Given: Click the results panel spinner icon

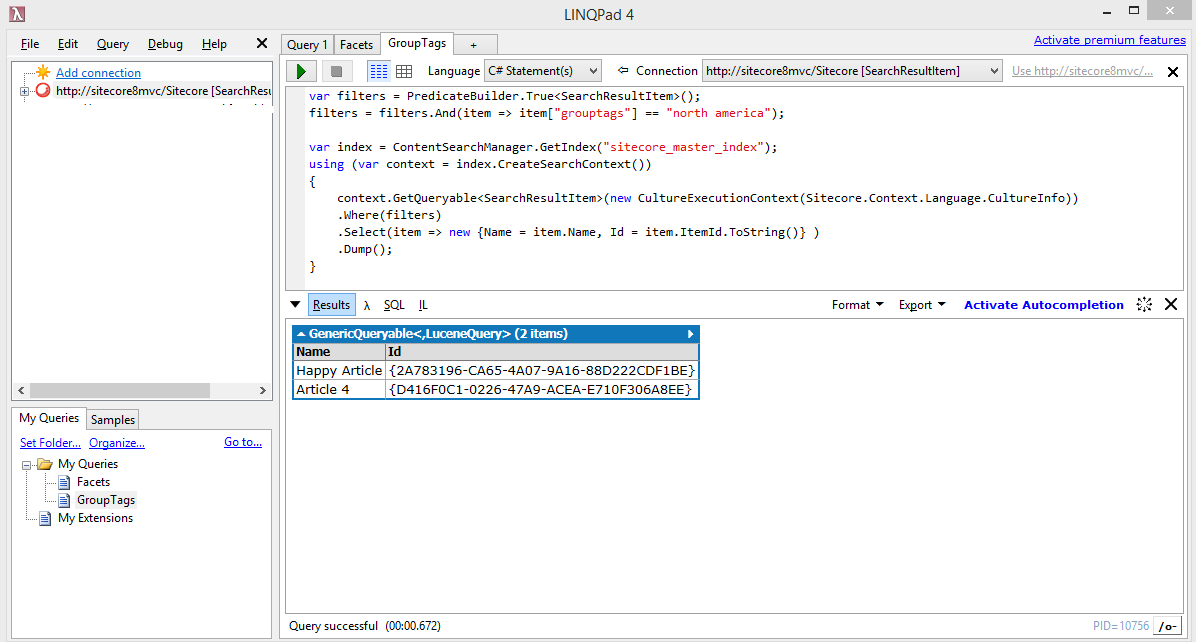Looking at the screenshot, I should coord(1145,305).
